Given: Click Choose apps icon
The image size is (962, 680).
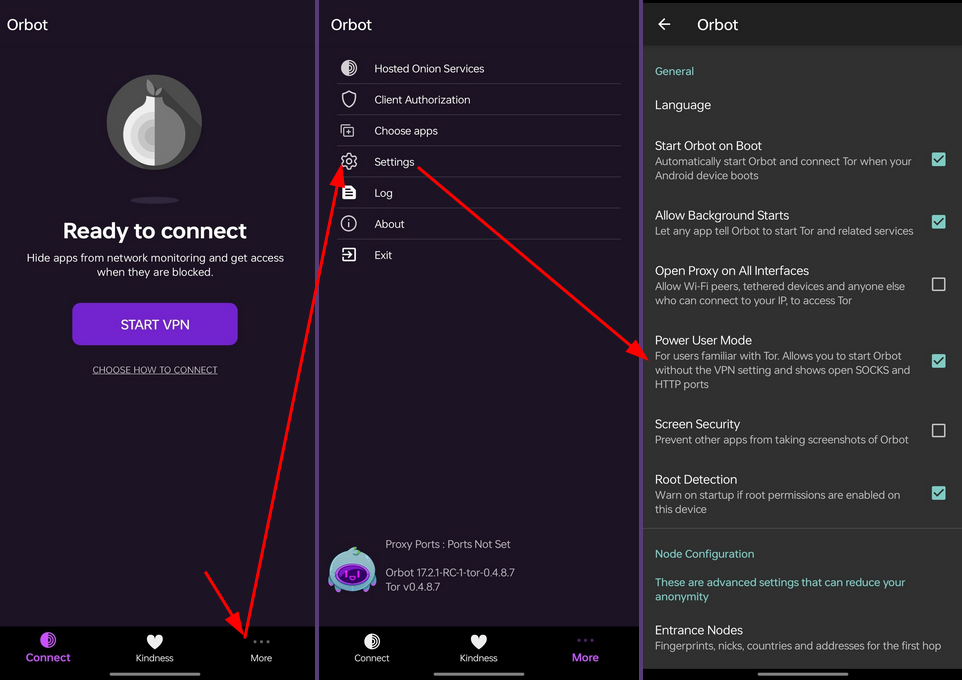Looking at the screenshot, I should (348, 131).
